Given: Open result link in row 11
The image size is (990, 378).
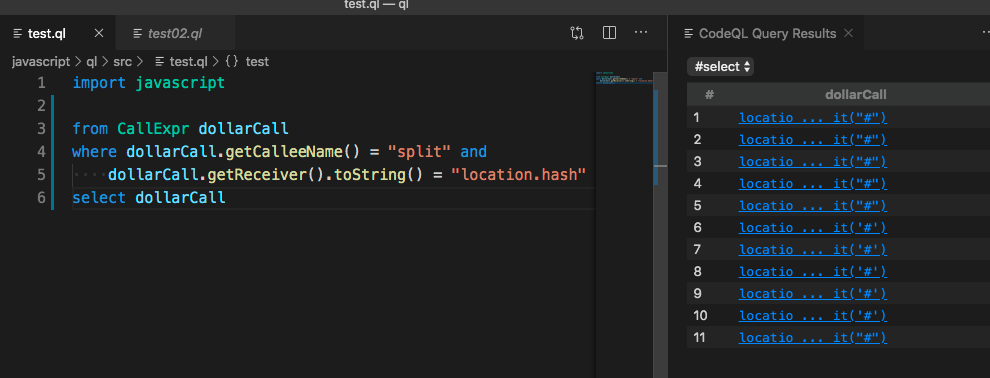Looking at the screenshot, I should (813, 338).
